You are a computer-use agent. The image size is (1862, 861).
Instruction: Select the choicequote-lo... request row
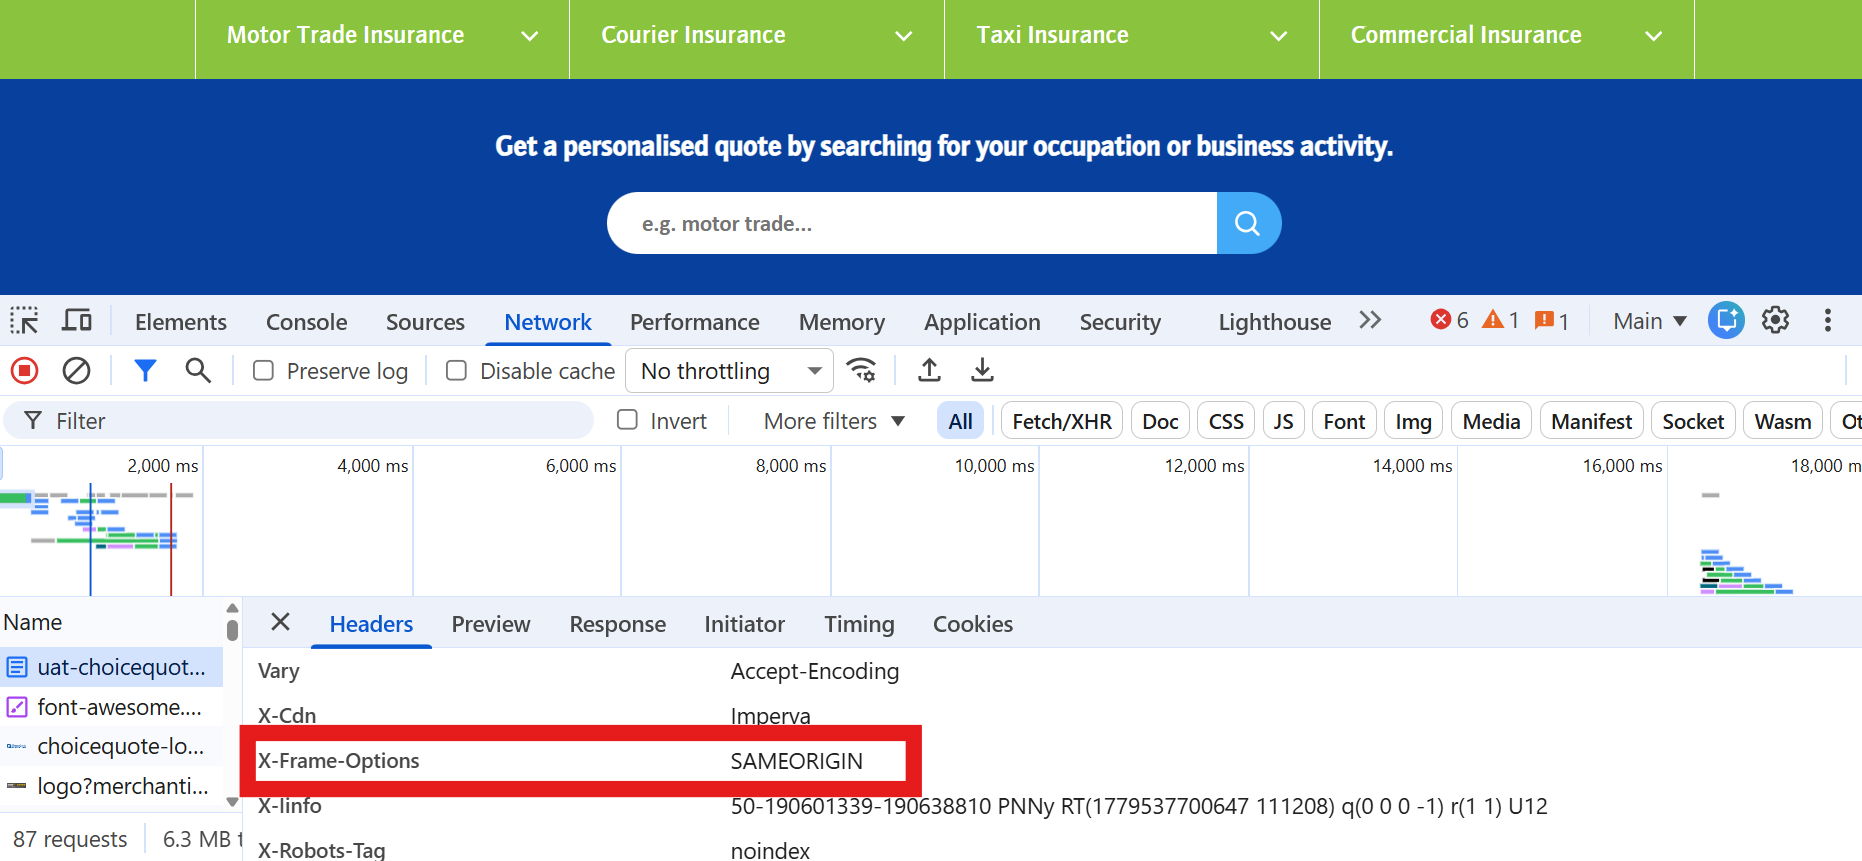point(112,746)
